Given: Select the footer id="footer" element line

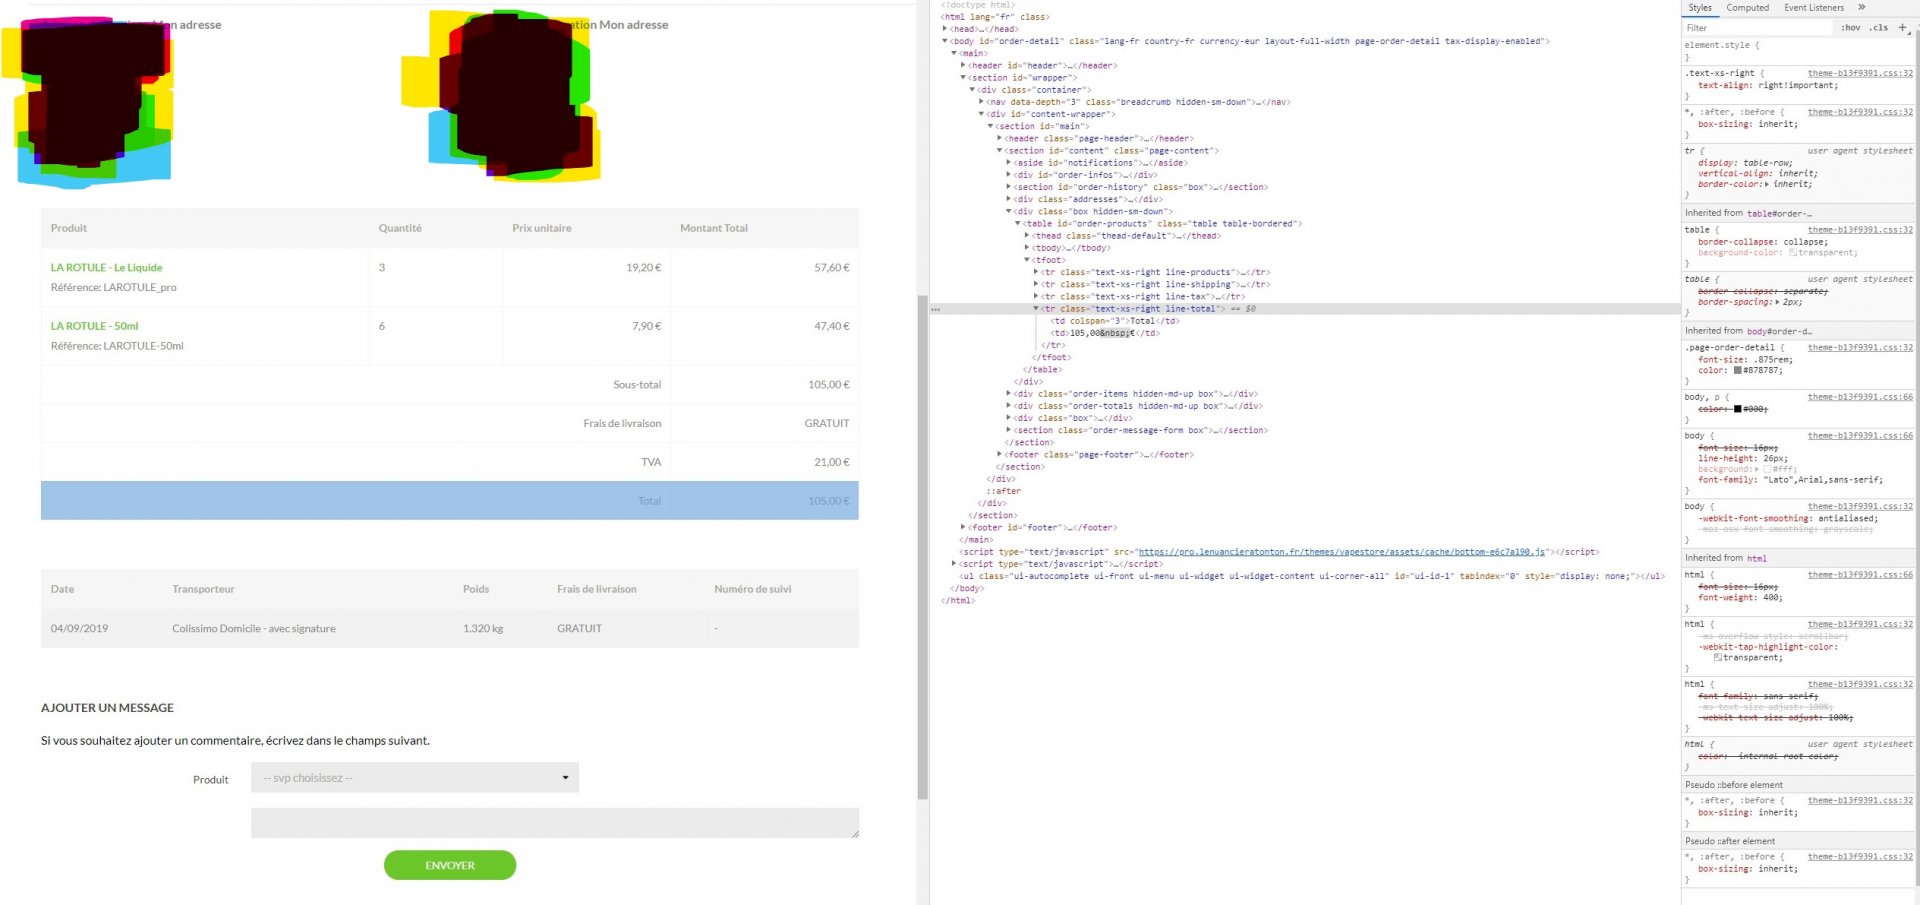Looking at the screenshot, I should (1043, 528).
